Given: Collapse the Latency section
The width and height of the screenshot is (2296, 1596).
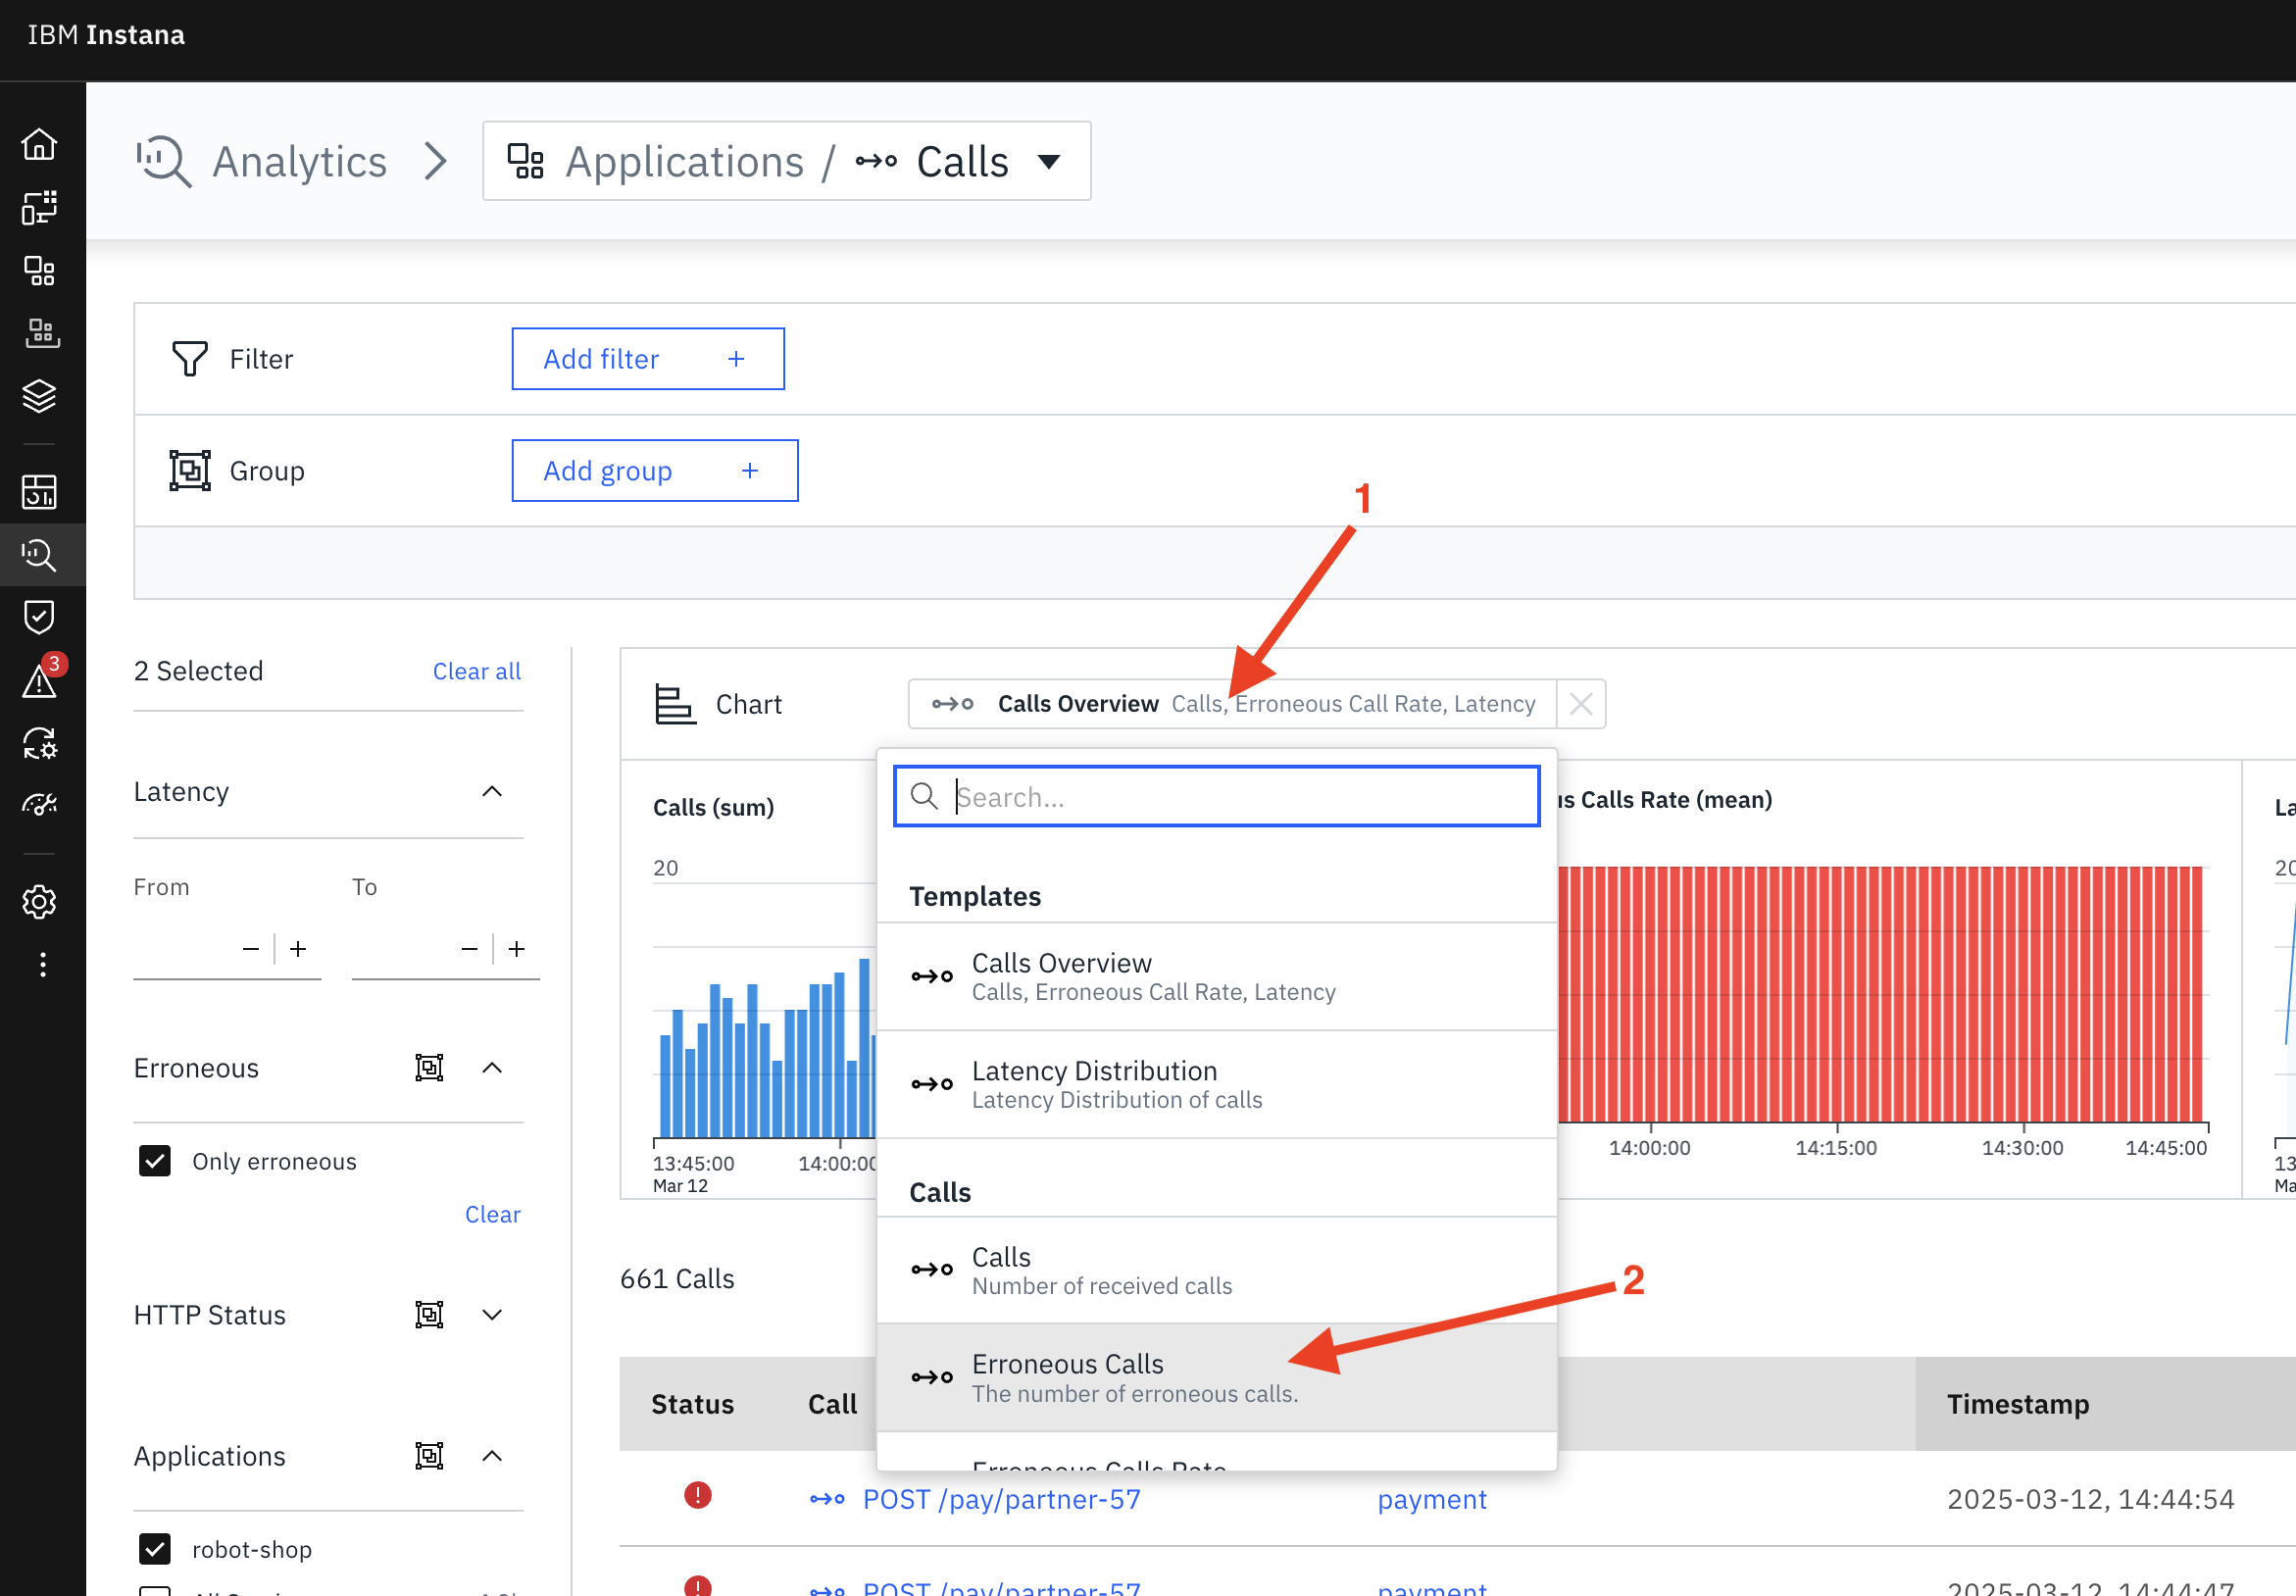Looking at the screenshot, I should coord(491,791).
